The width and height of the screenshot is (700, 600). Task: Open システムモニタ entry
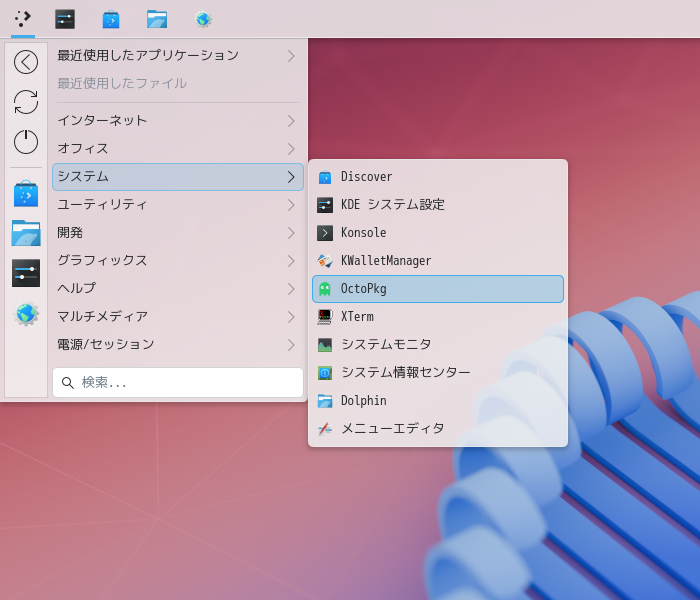click(x=438, y=345)
